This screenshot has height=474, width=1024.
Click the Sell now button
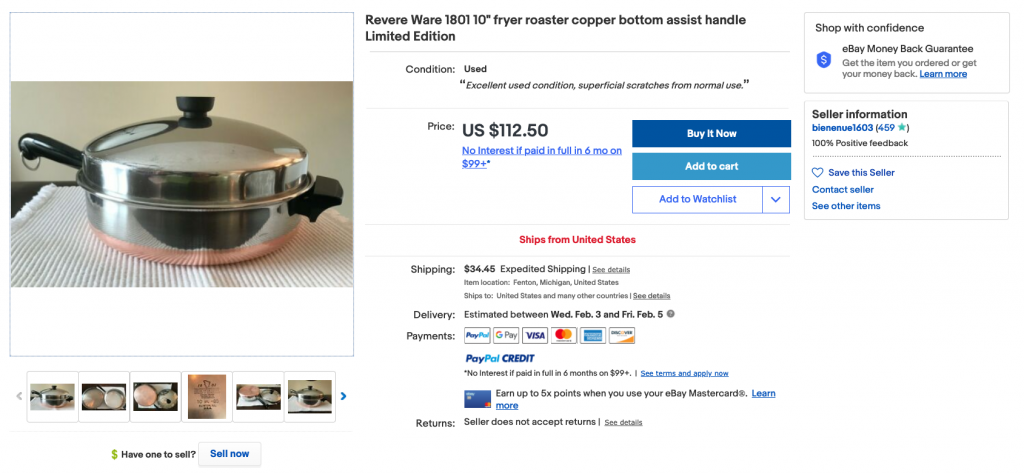[229, 454]
